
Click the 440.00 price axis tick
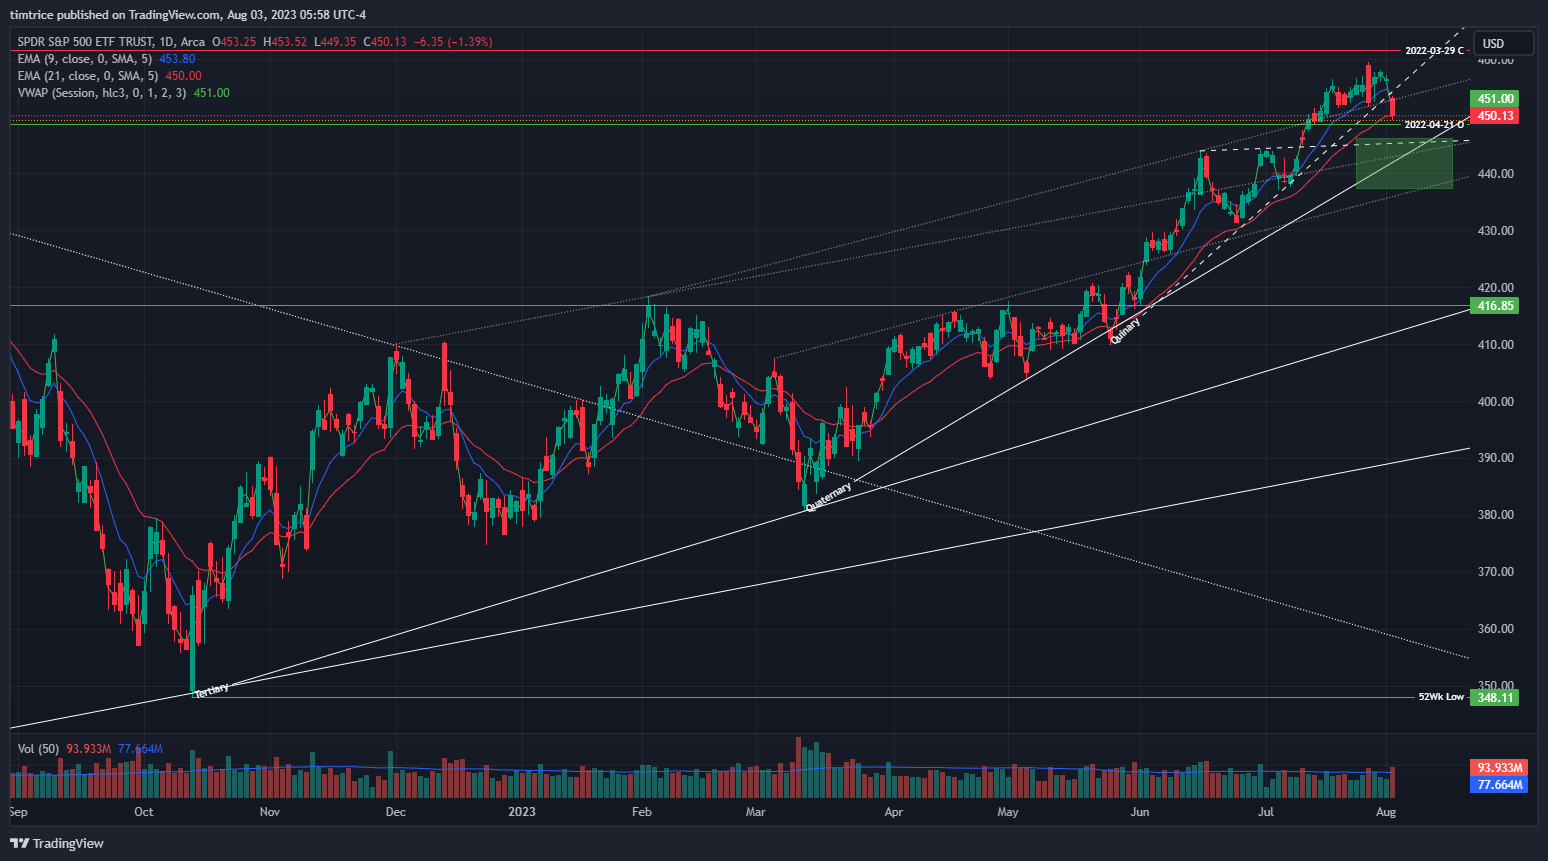(1496, 174)
